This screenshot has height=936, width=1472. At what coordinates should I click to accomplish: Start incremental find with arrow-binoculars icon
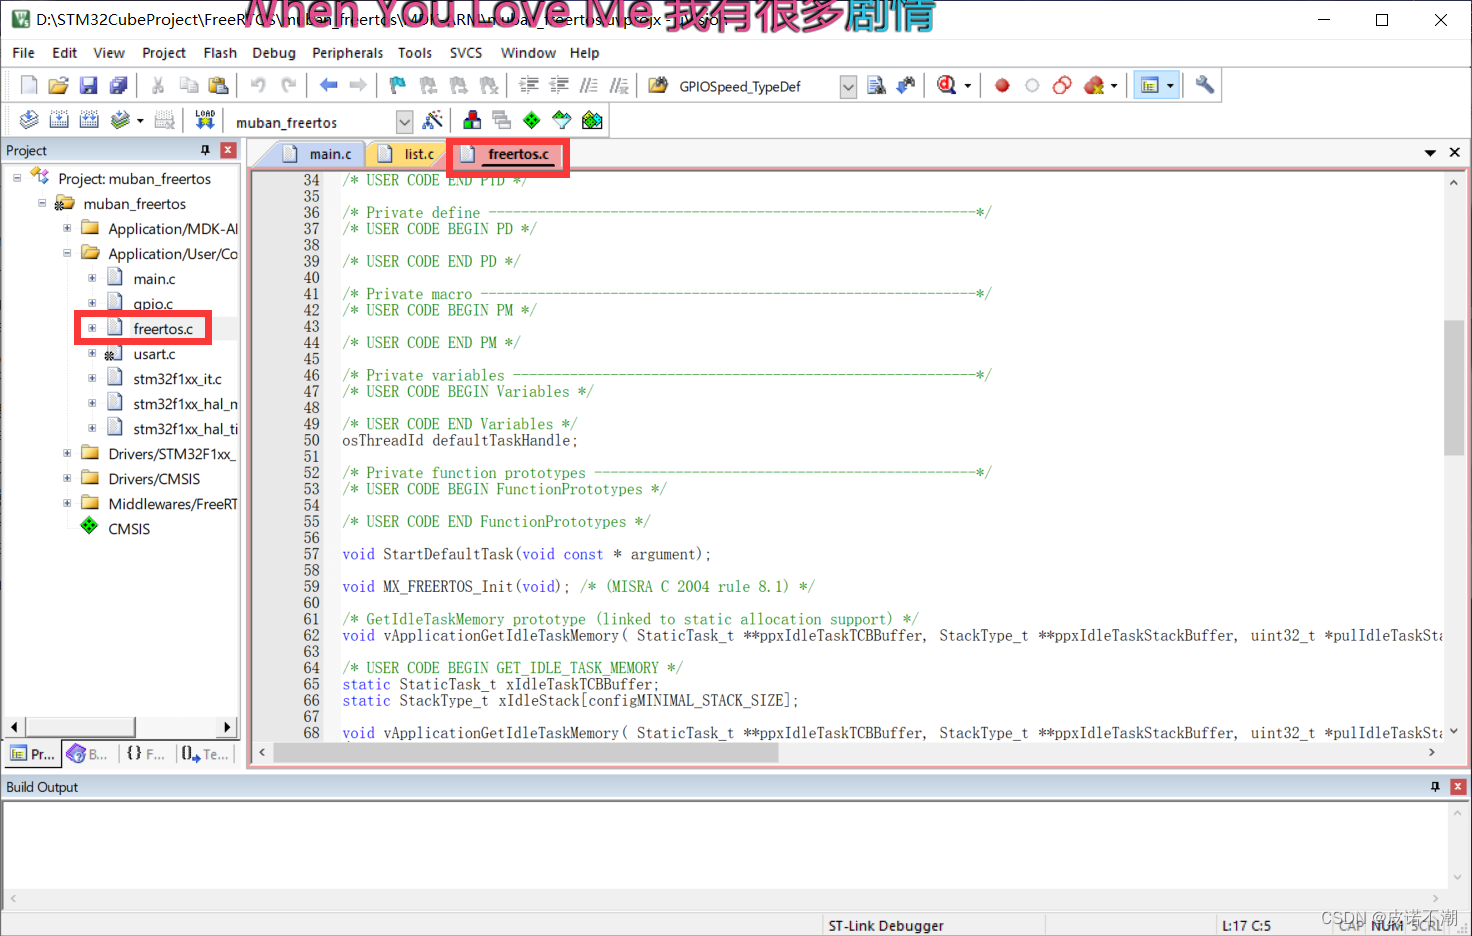pos(906,86)
